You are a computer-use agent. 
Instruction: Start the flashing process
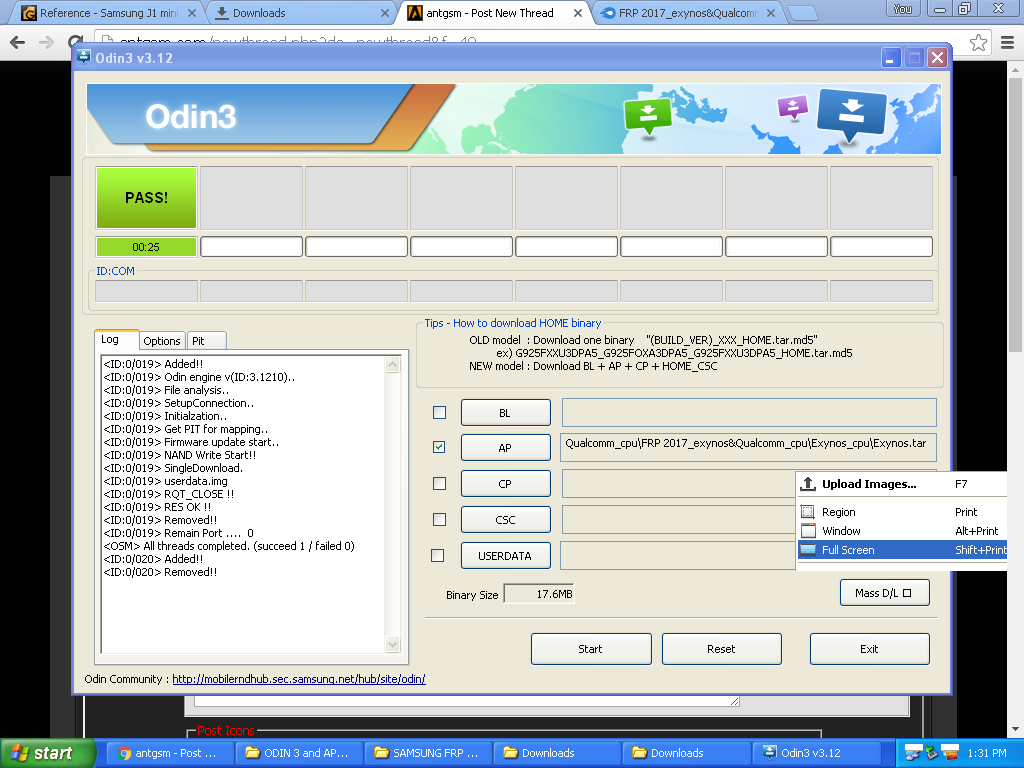(591, 648)
